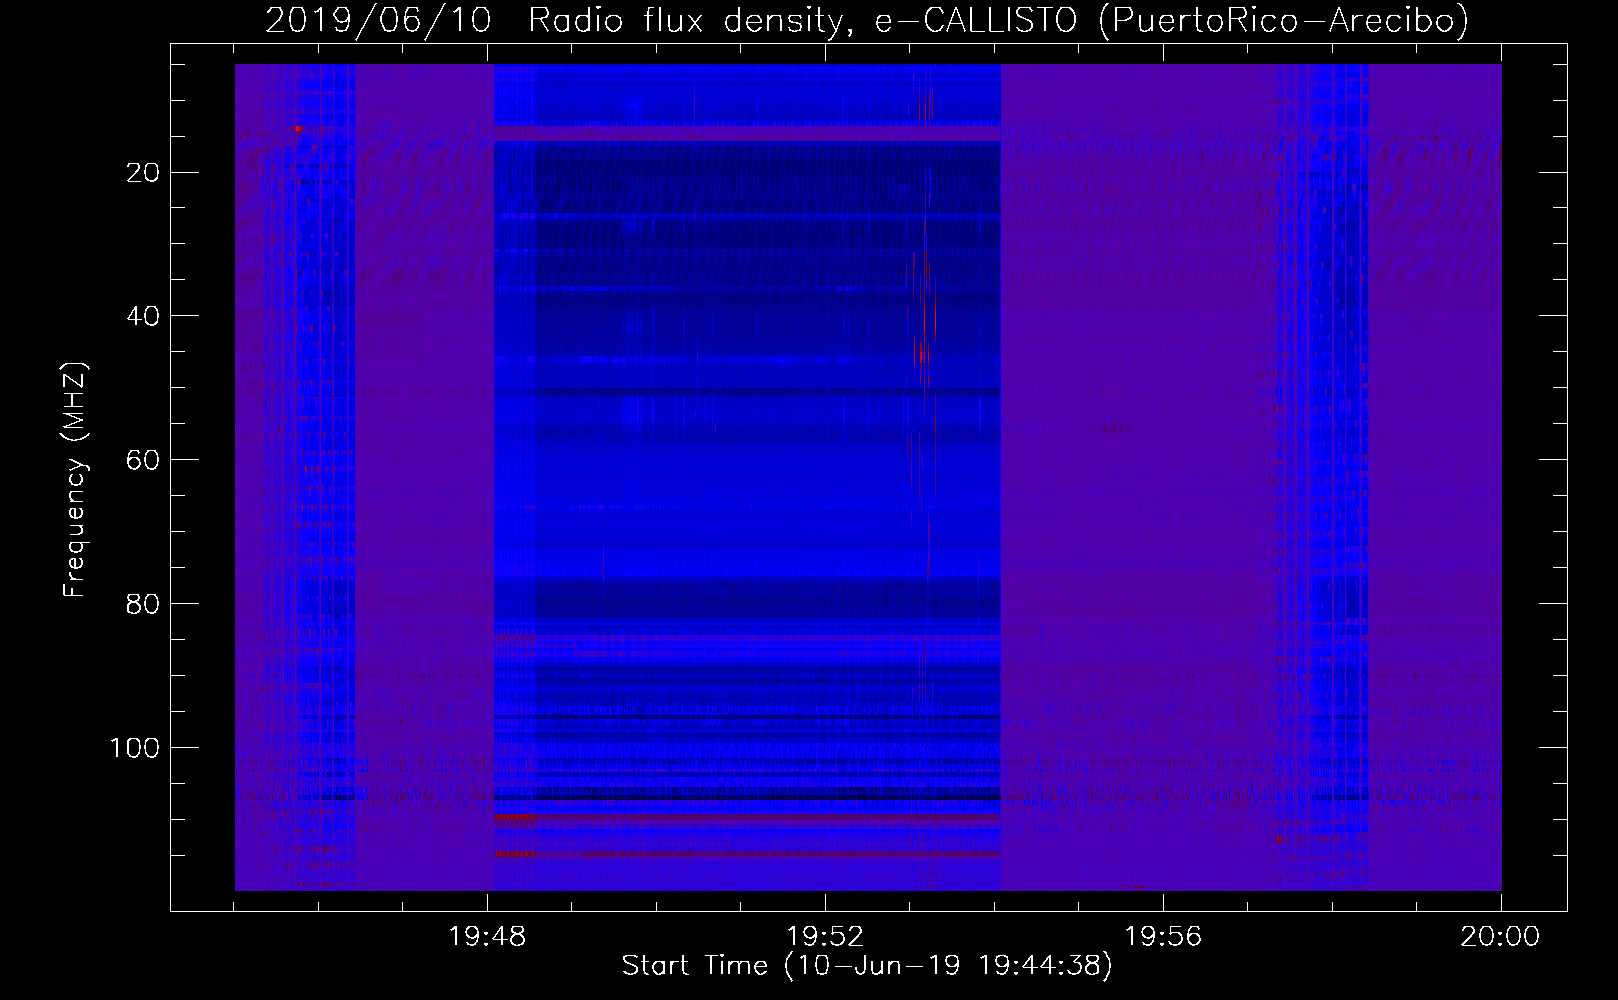The image size is (1618, 1000).
Task: Click the '60' frequency tick label
Action: (144, 460)
